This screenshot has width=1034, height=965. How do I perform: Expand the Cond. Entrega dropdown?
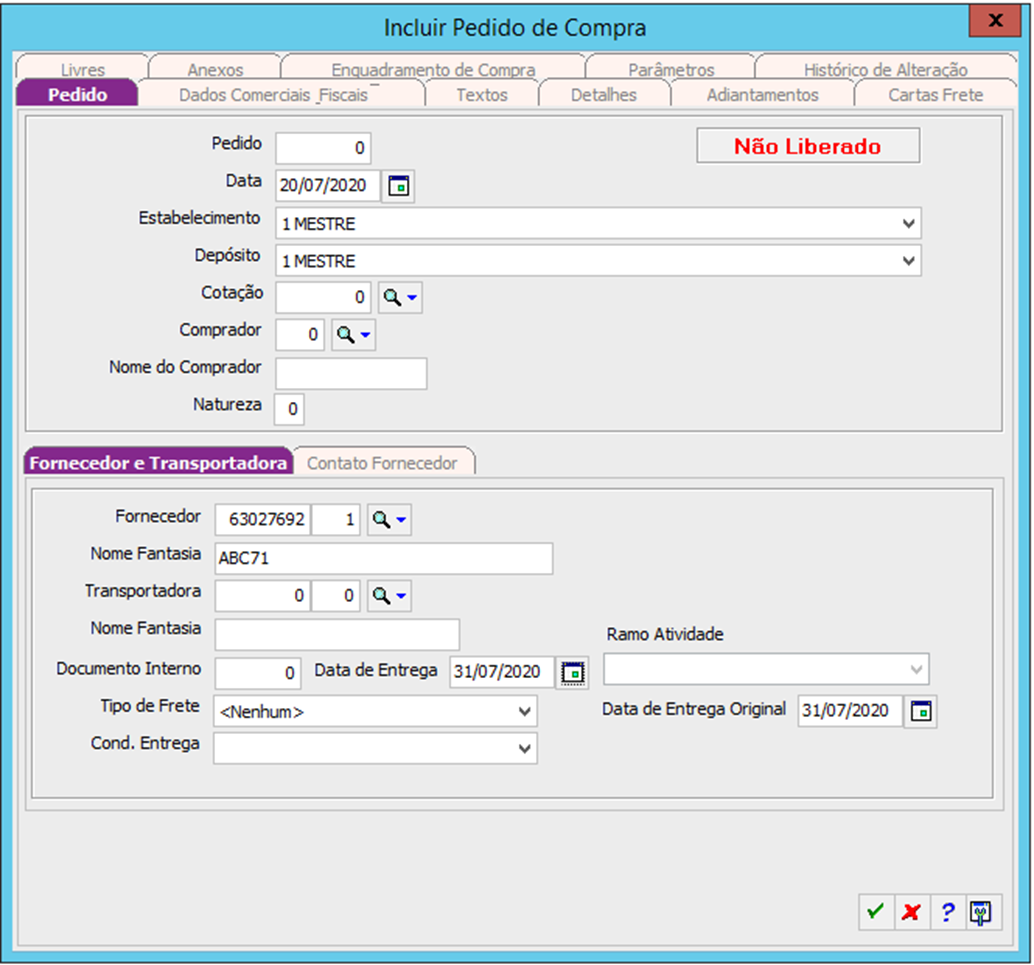click(524, 749)
